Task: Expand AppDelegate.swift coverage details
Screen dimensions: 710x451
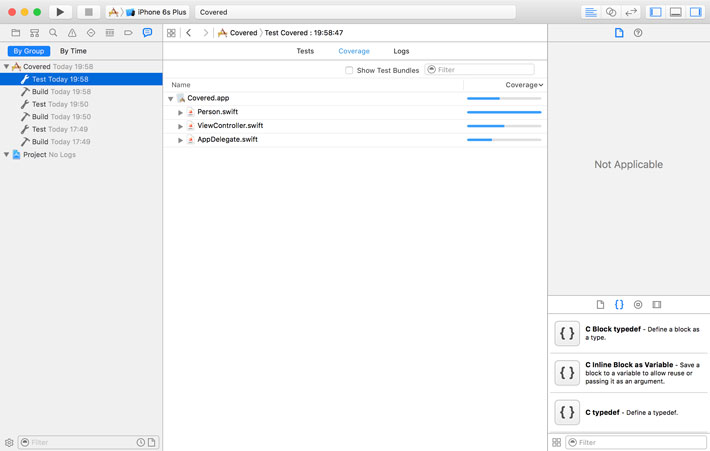Action: click(181, 140)
